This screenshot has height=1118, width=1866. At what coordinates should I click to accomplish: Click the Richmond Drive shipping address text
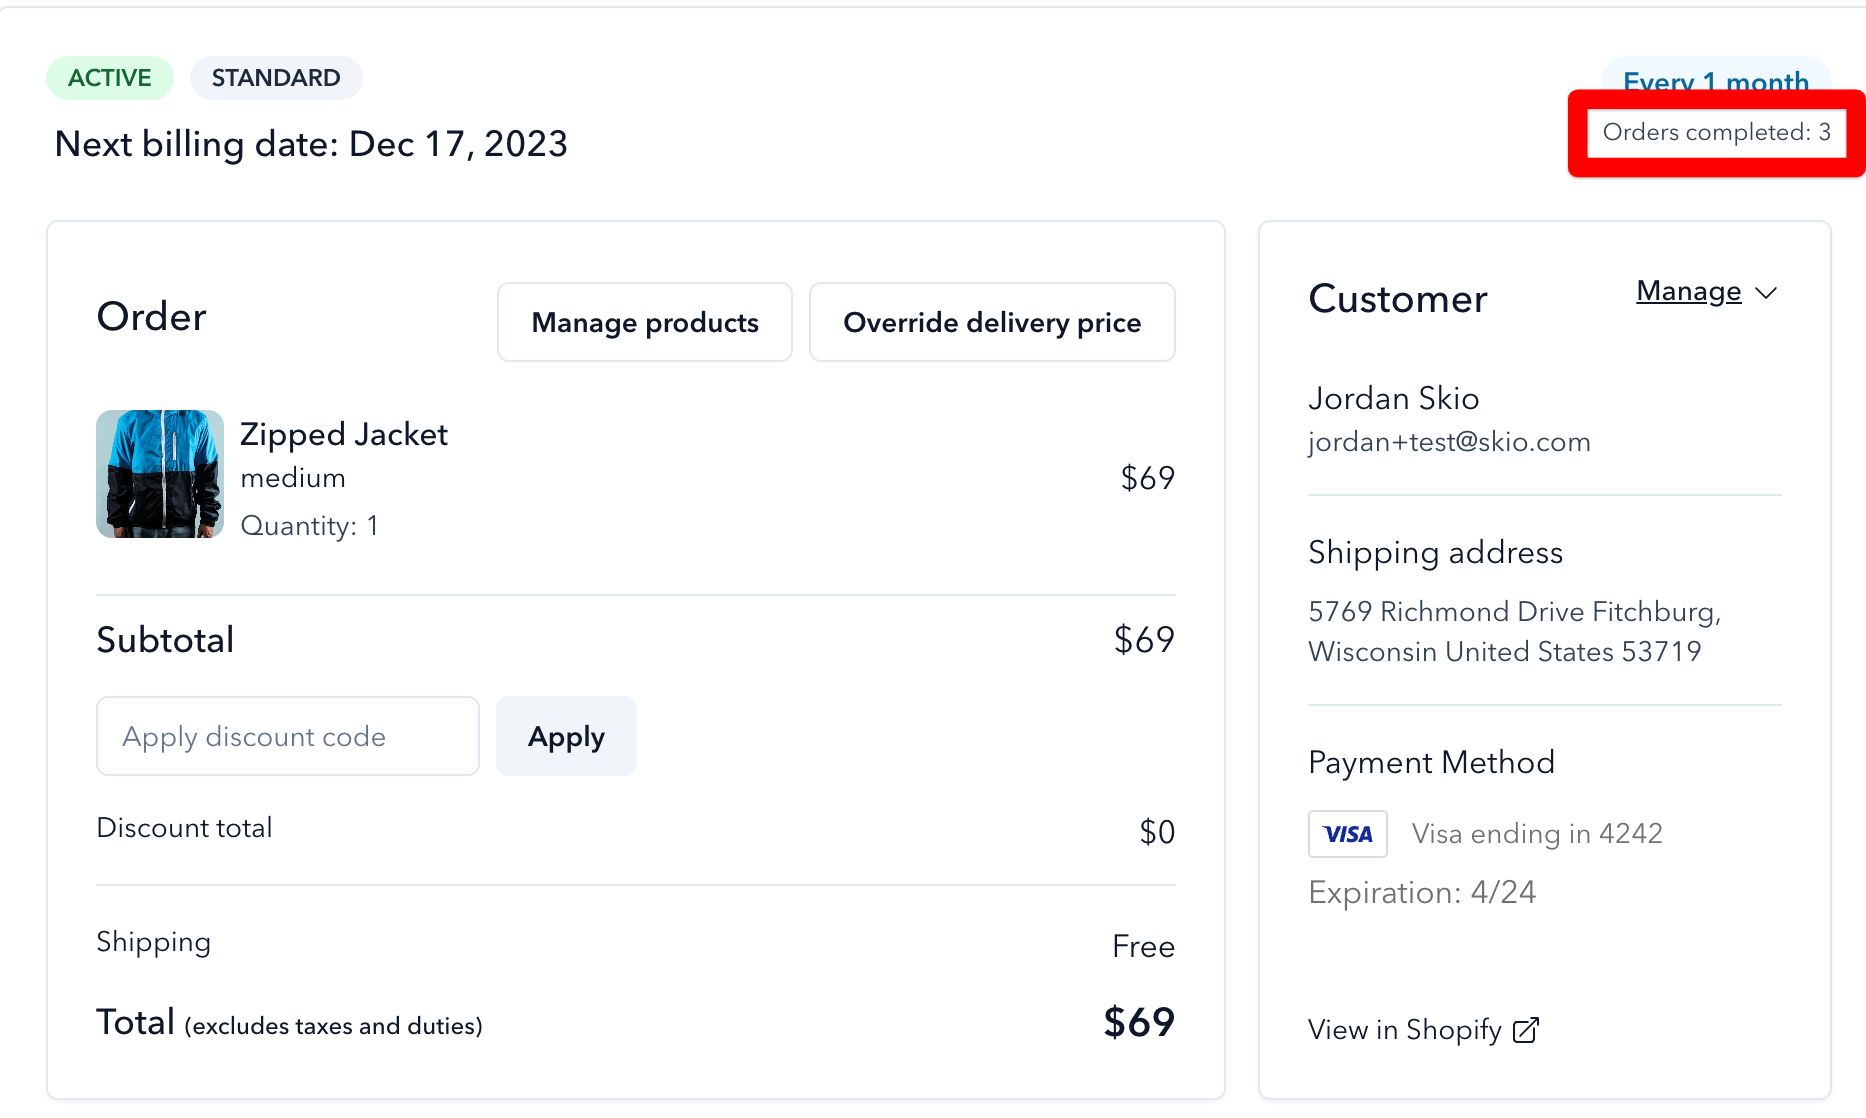pos(1514,632)
